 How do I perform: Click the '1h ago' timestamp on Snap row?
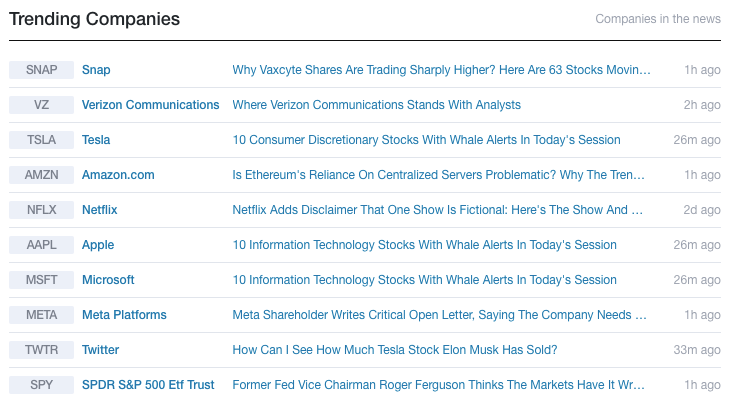tap(703, 70)
